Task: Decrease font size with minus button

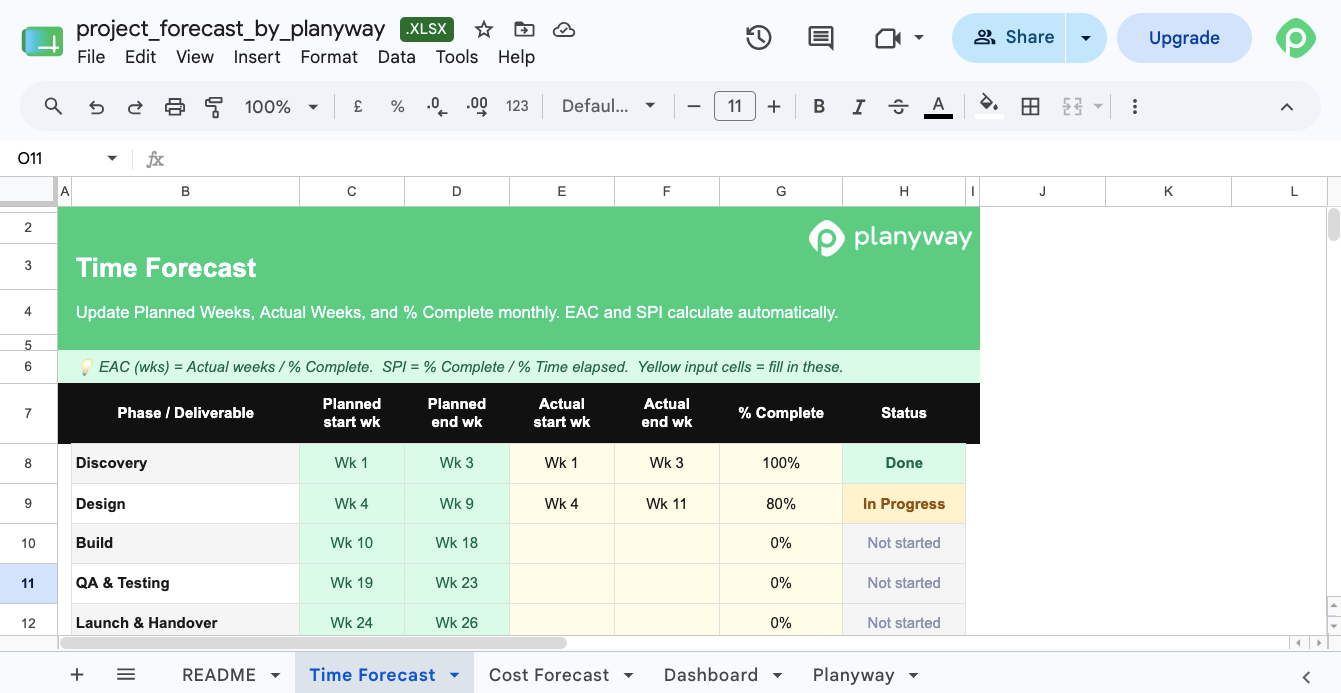Action: tap(694, 106)
